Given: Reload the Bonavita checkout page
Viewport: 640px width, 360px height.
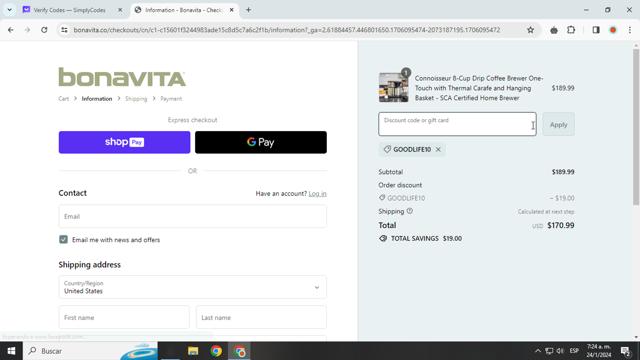Looking at the screenshot, I should click(44, 30).
